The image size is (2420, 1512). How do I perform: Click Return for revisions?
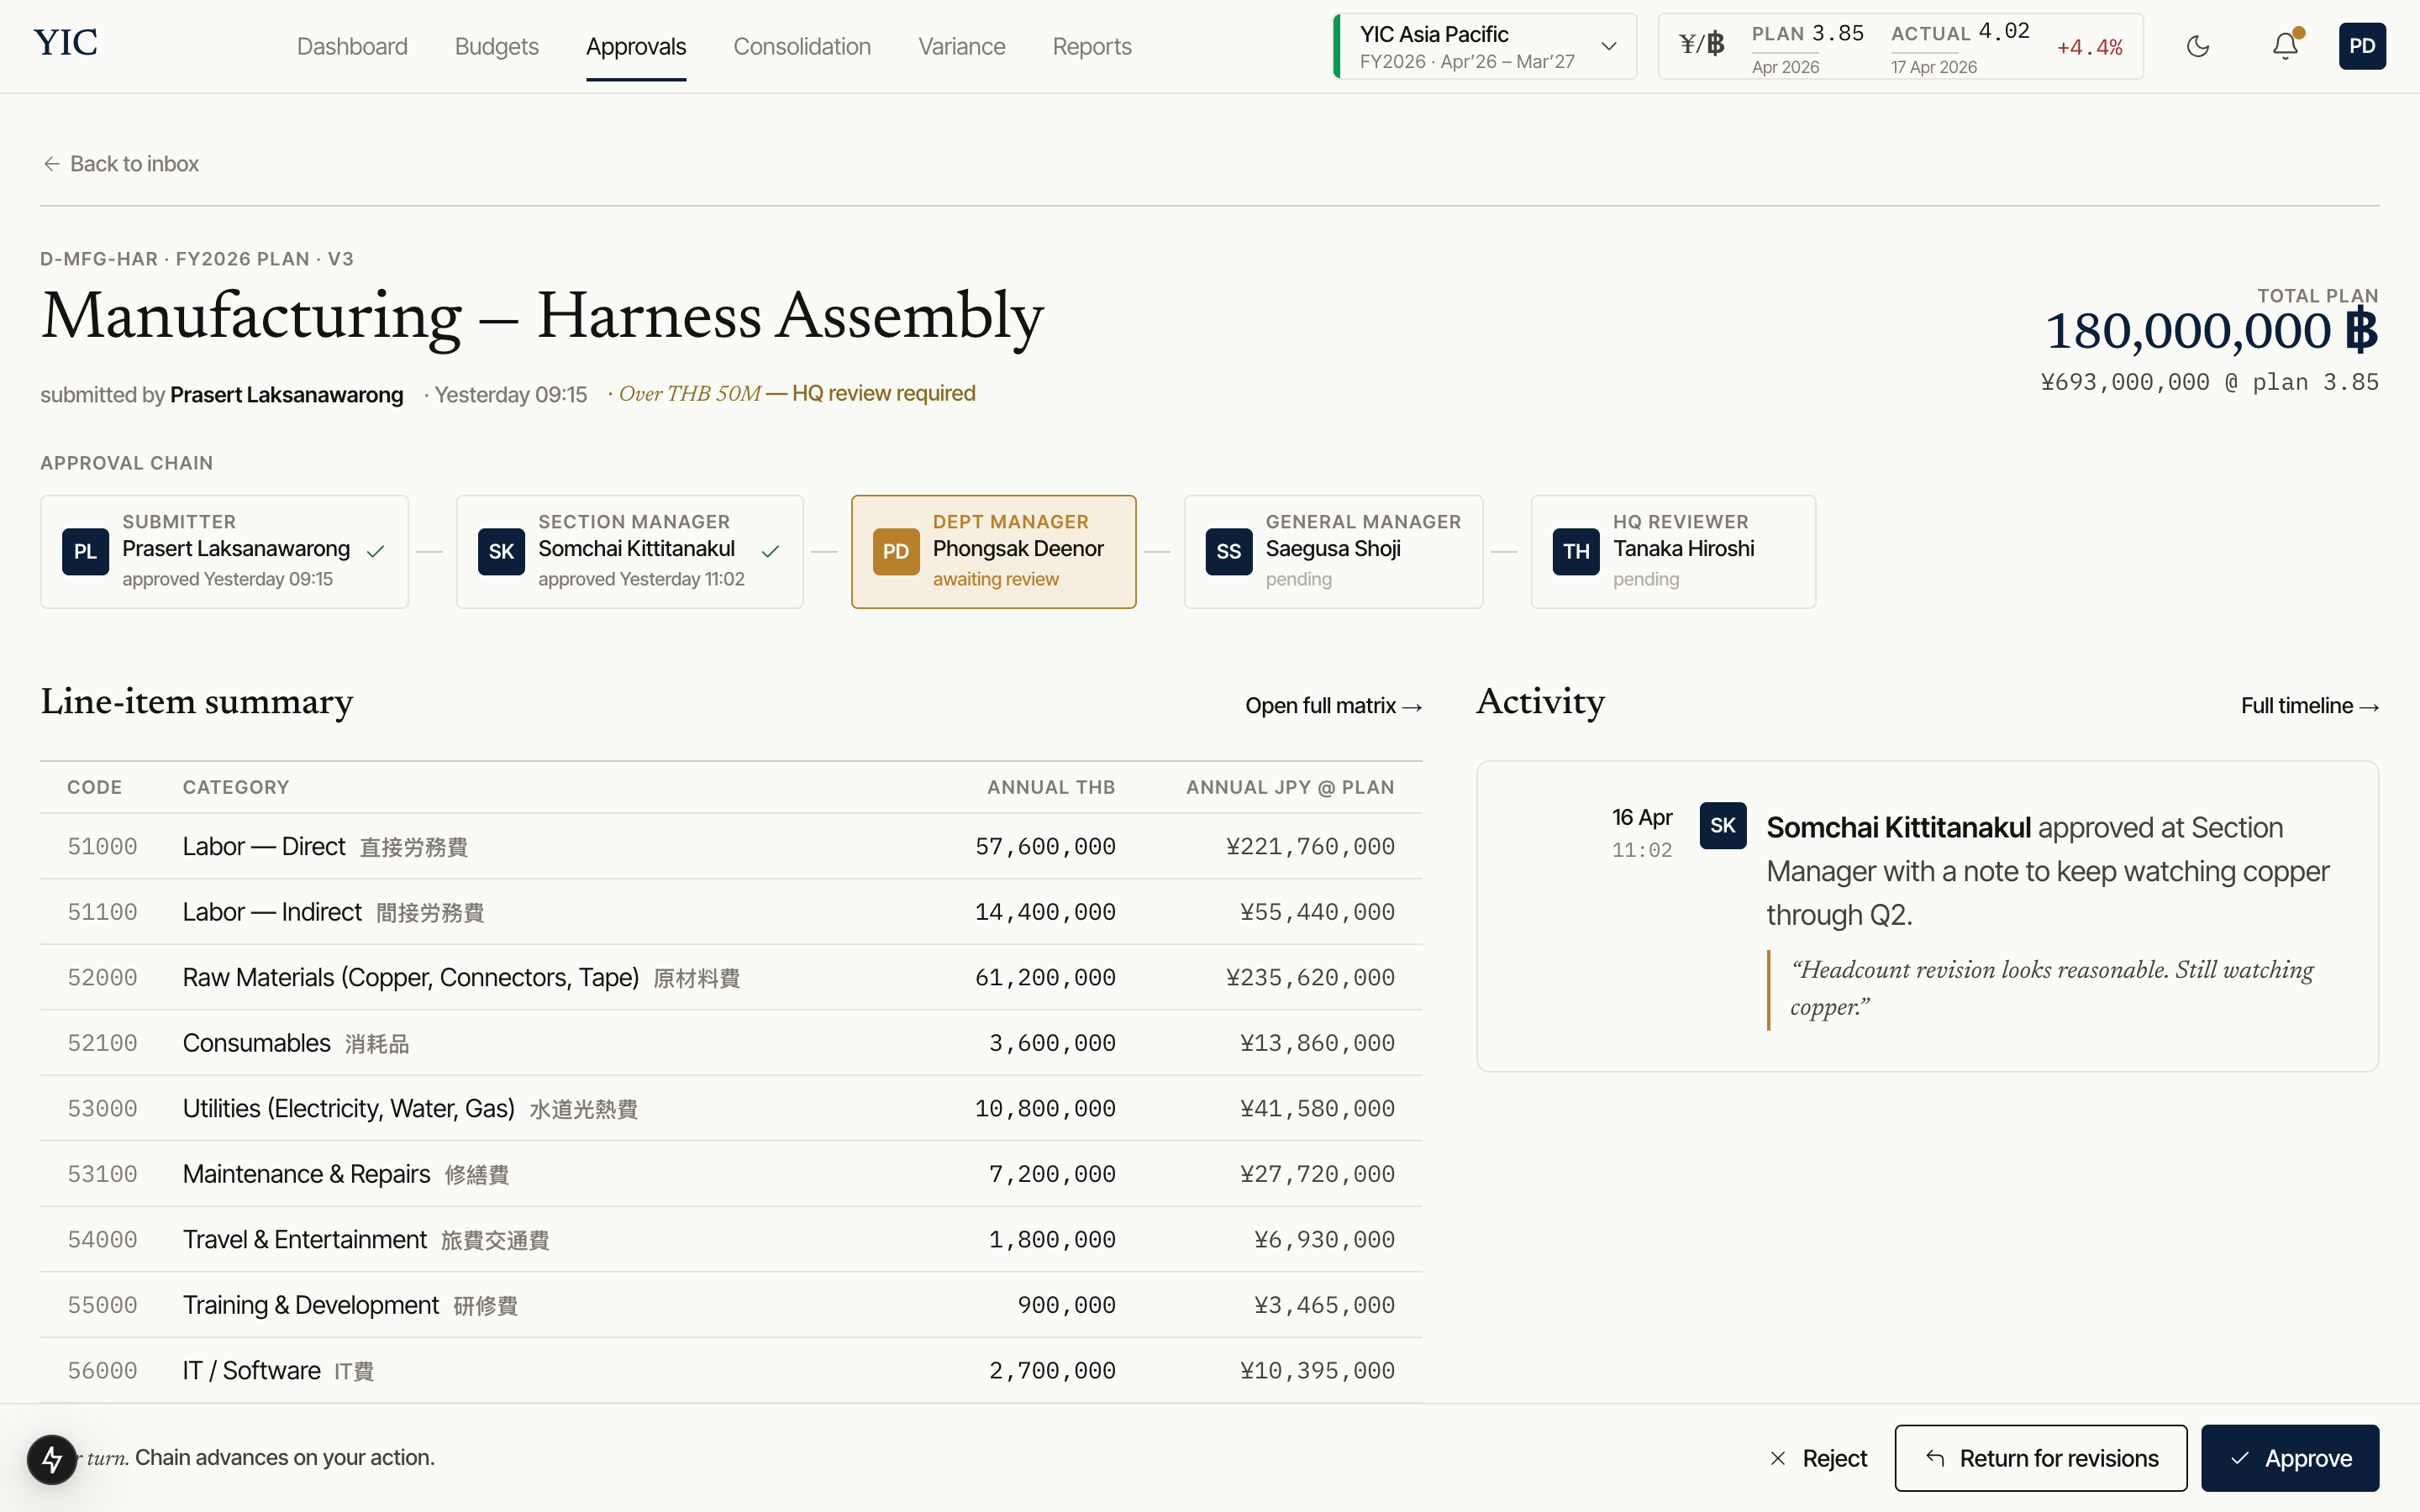point(2040,1458)
